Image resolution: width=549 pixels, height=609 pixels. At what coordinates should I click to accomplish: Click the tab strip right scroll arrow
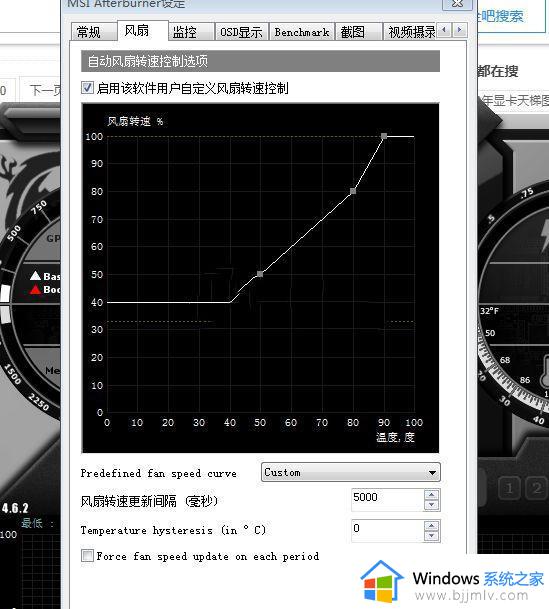(x=460, y=30)
